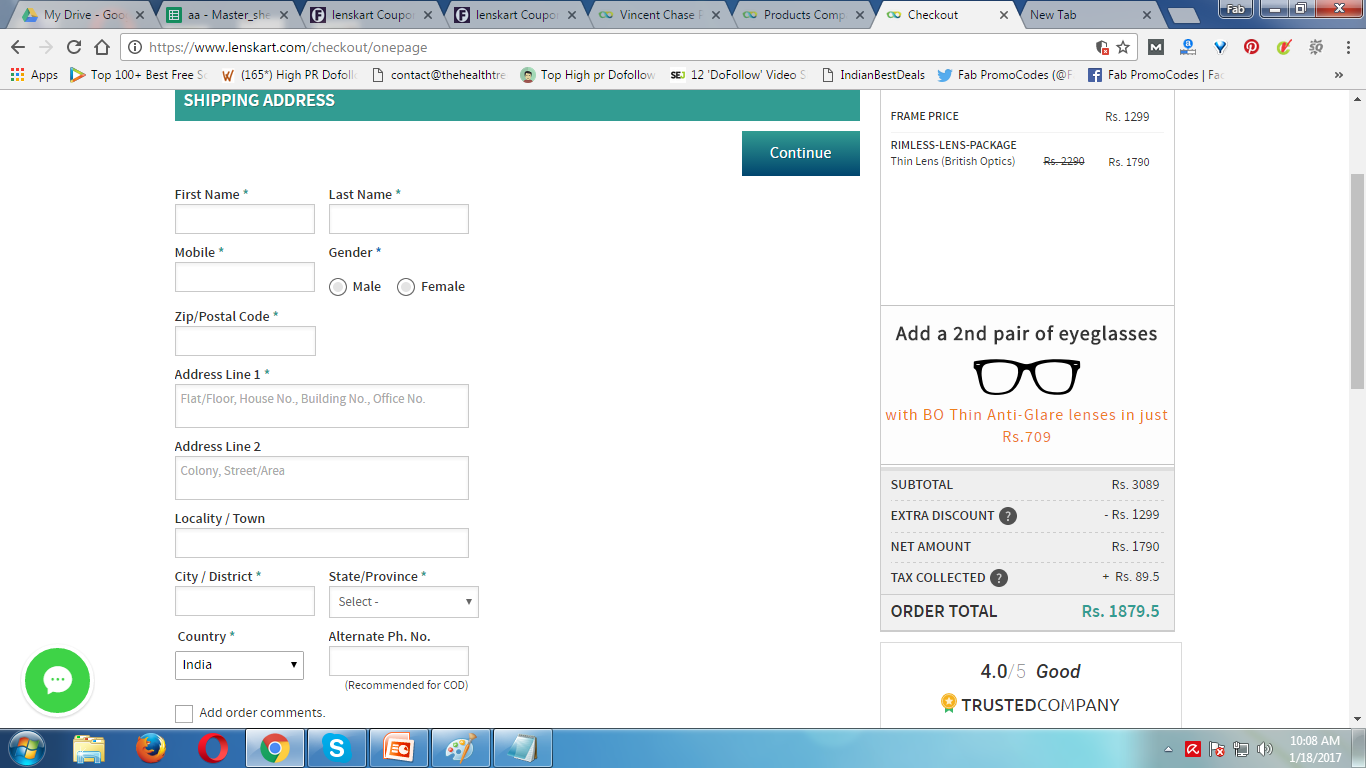Open Action Center flag in tray
Viewport: 1366px width, 768px height.
(x=1217, y=749)
